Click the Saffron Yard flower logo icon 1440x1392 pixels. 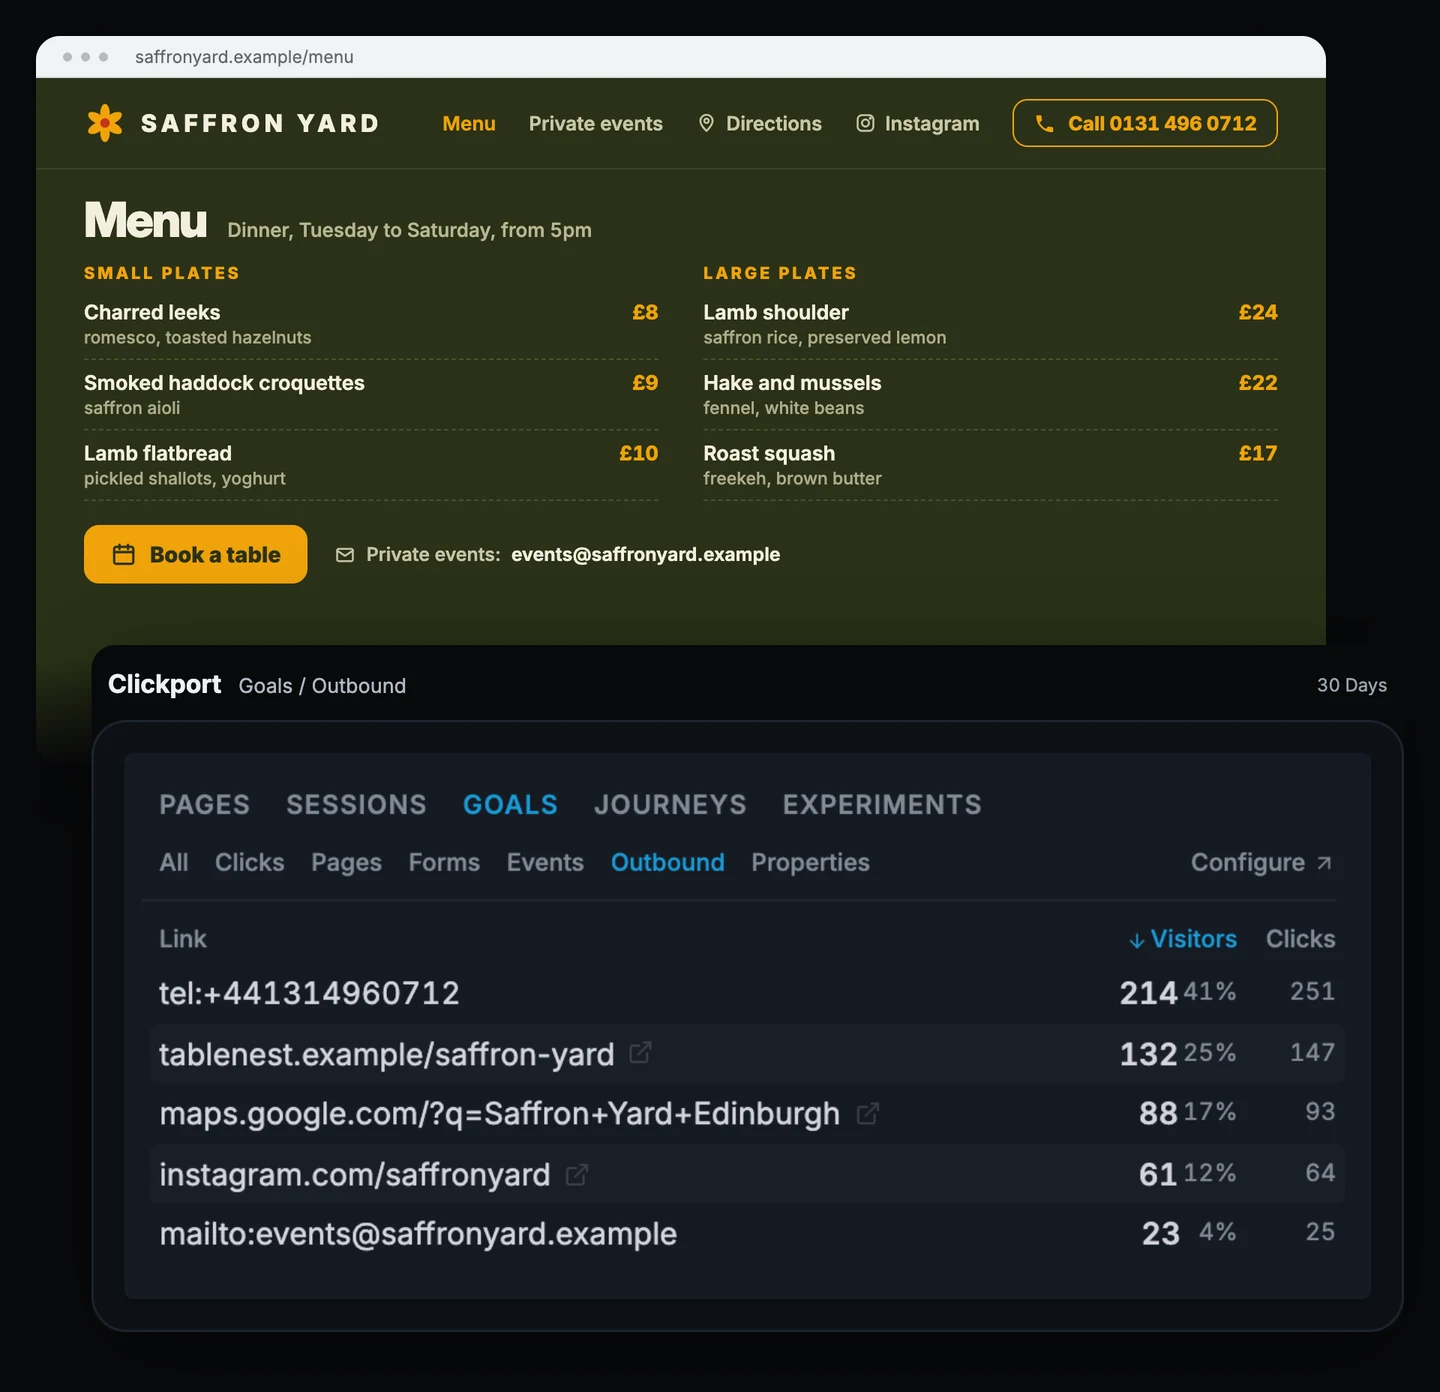pyautogui.click(x=105, y=123)
